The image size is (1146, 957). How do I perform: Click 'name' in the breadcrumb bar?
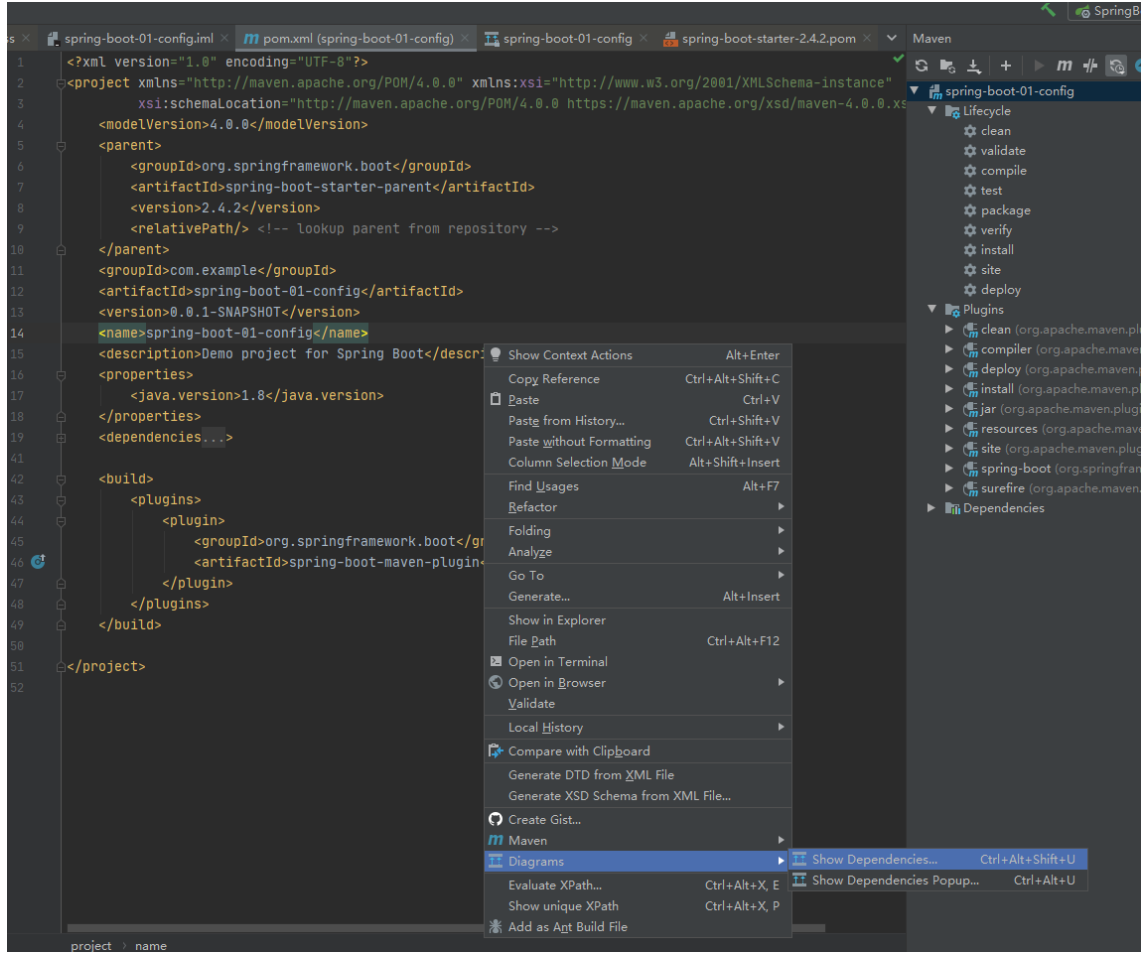point(151,945)
